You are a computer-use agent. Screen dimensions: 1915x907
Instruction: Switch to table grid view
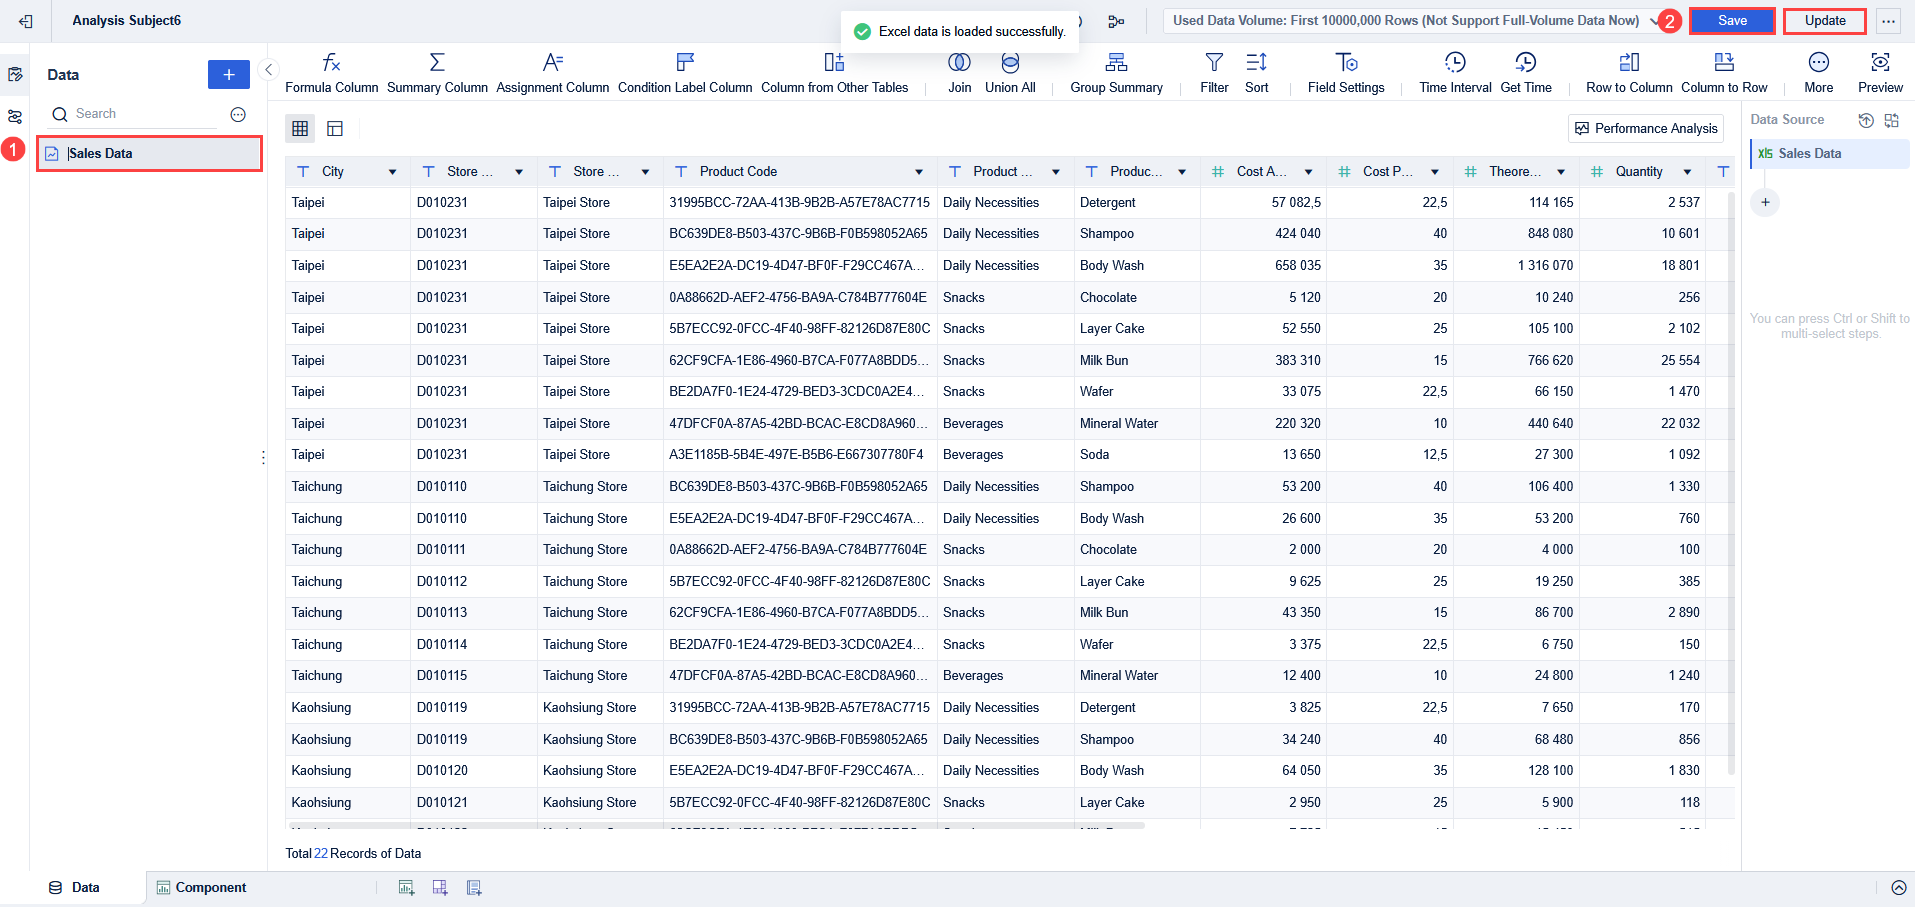[300, 128]
